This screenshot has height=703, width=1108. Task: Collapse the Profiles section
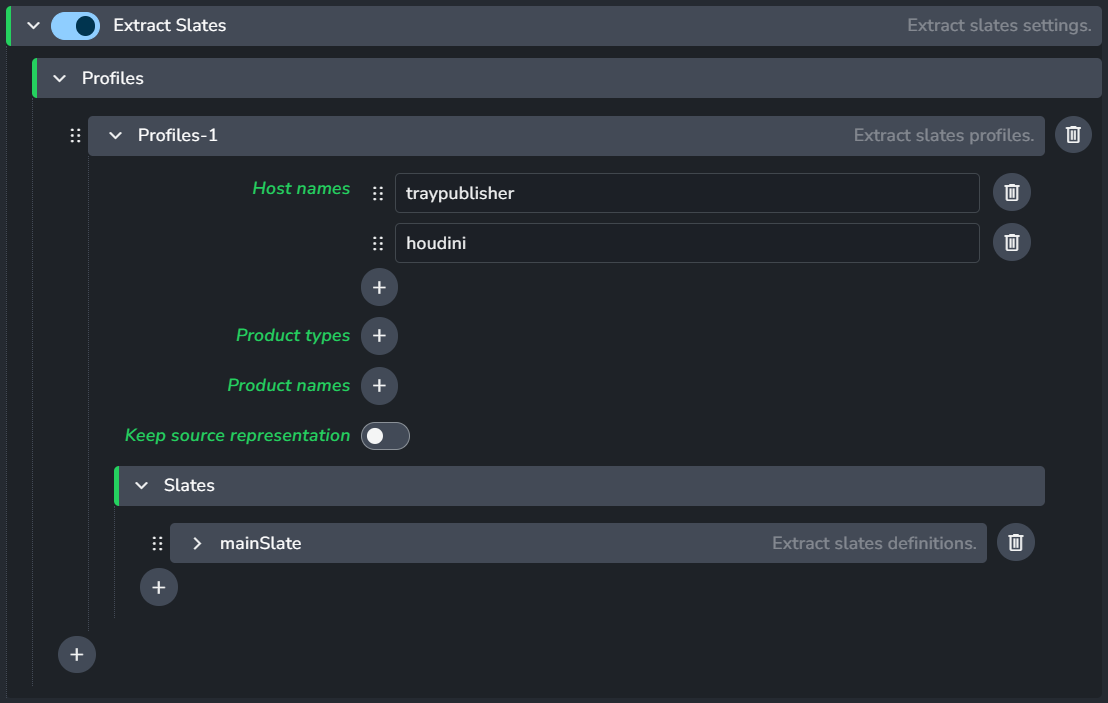tap(60, 78)
